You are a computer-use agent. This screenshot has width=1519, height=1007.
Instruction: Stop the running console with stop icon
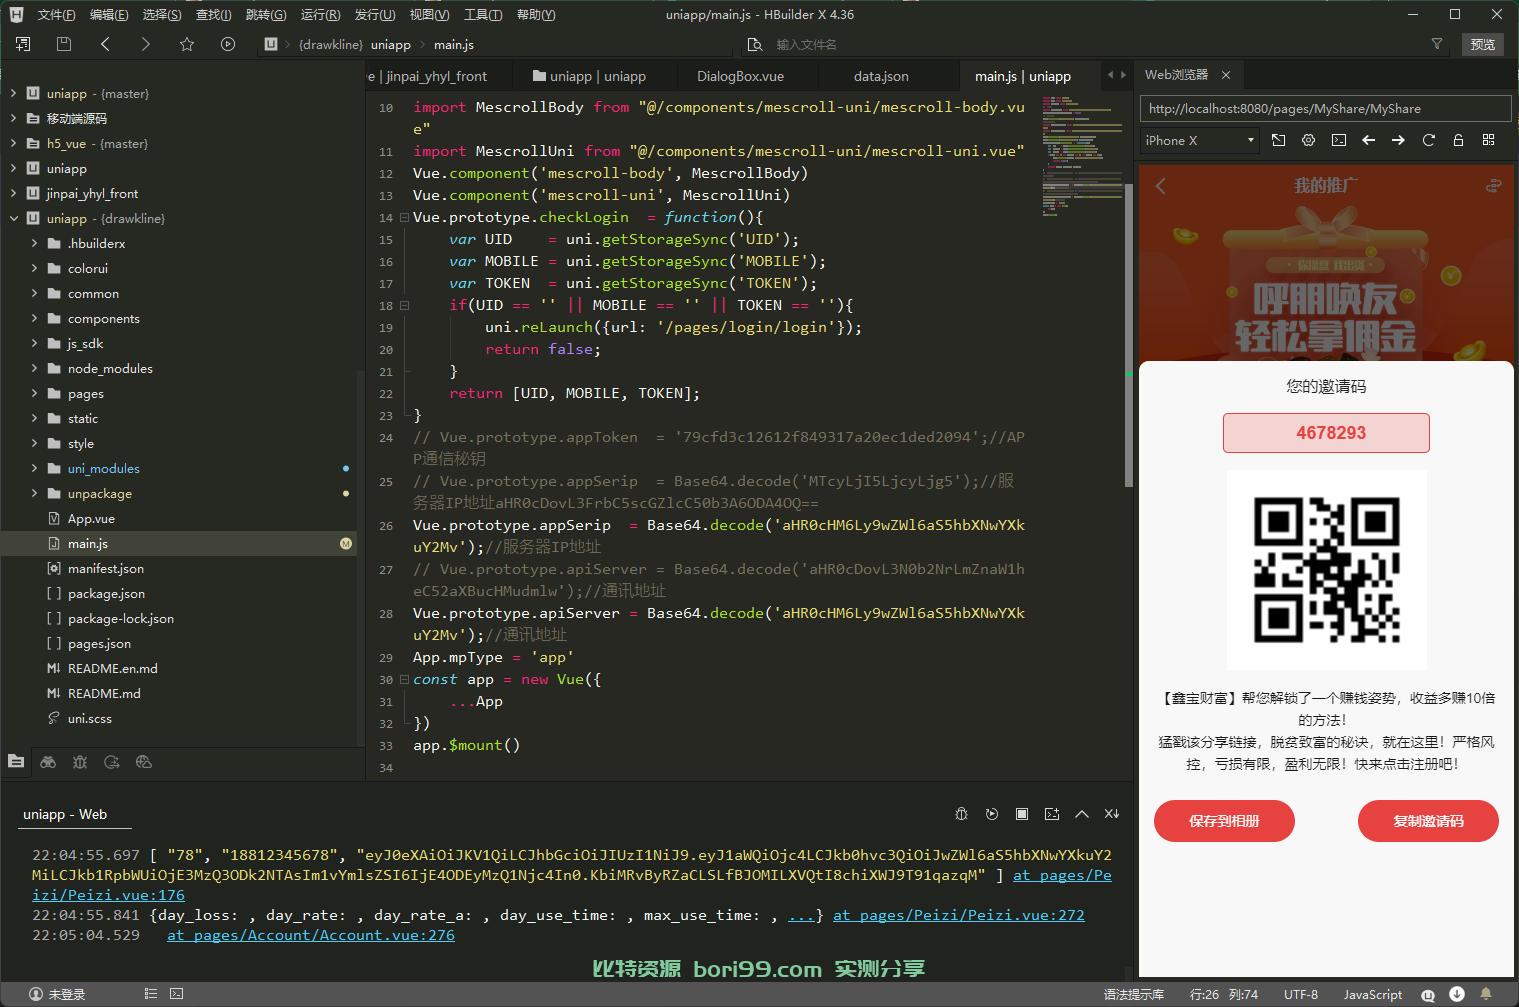1022,814
